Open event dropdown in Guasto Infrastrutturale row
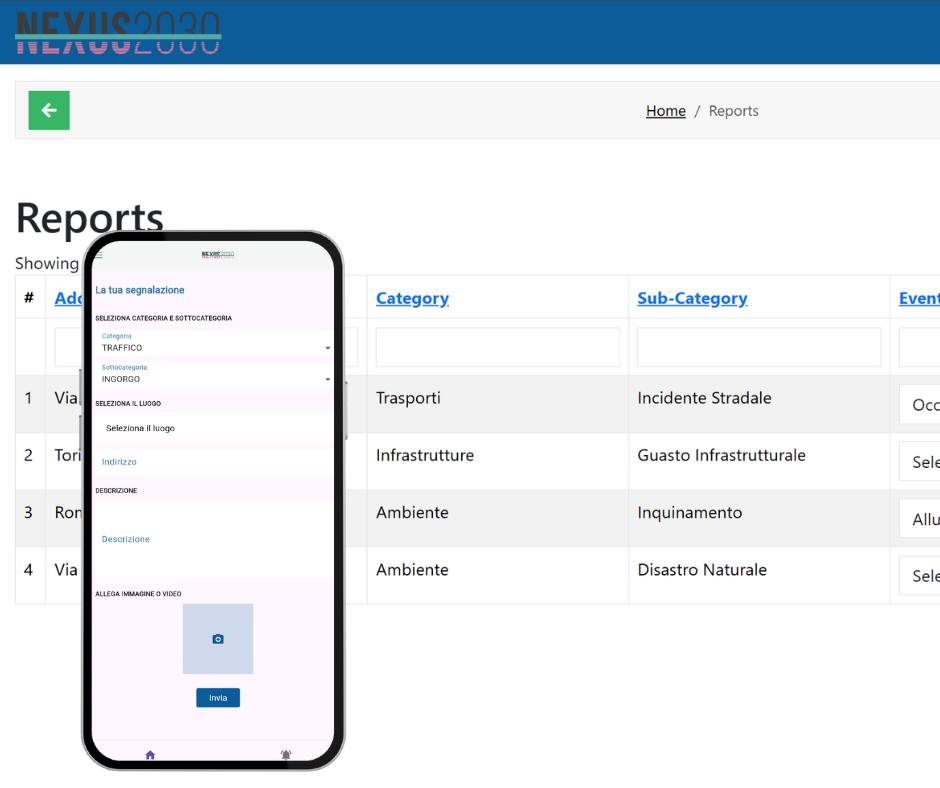Screen dimensions: 940x788 (919, 461)
